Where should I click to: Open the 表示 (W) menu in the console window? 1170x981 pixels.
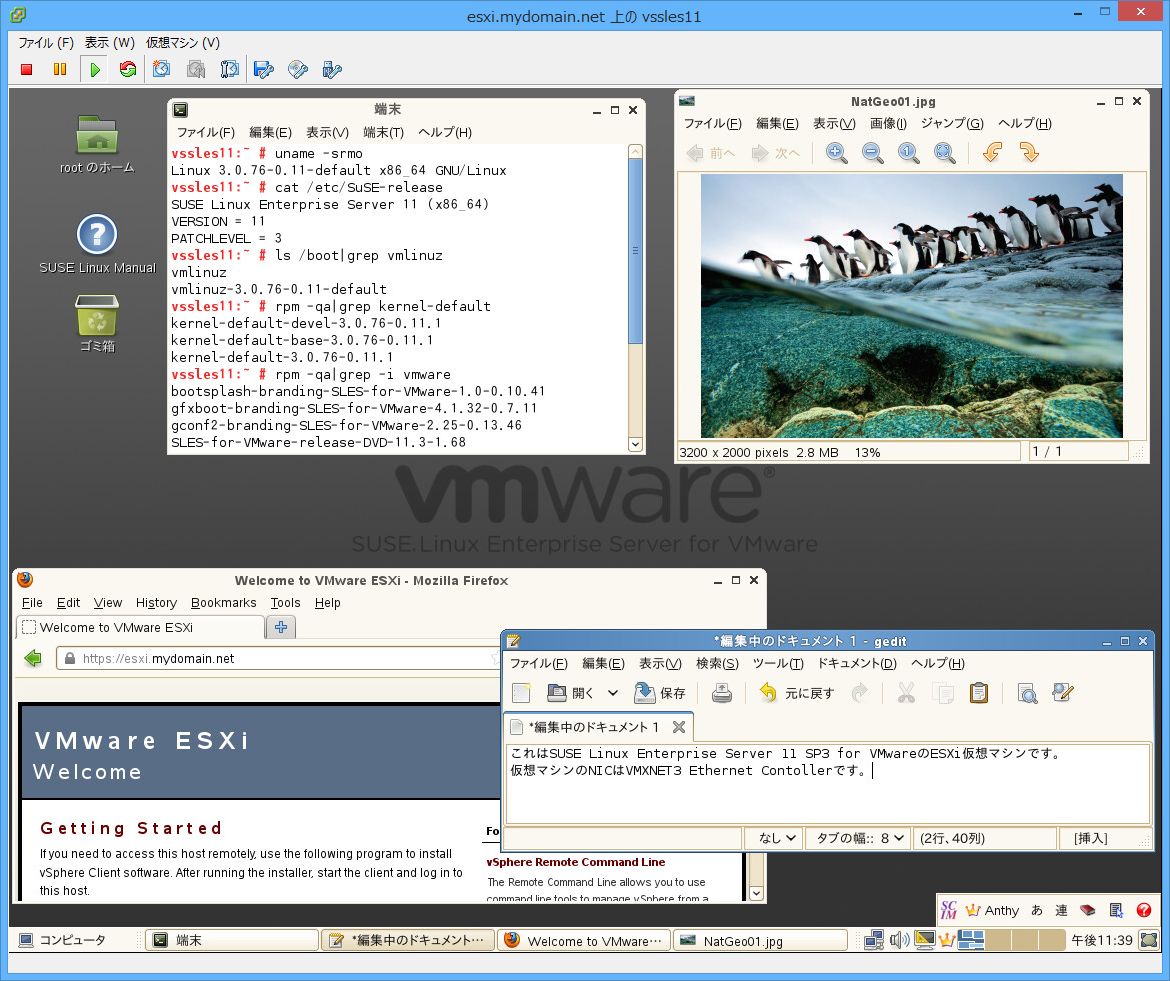110,43
